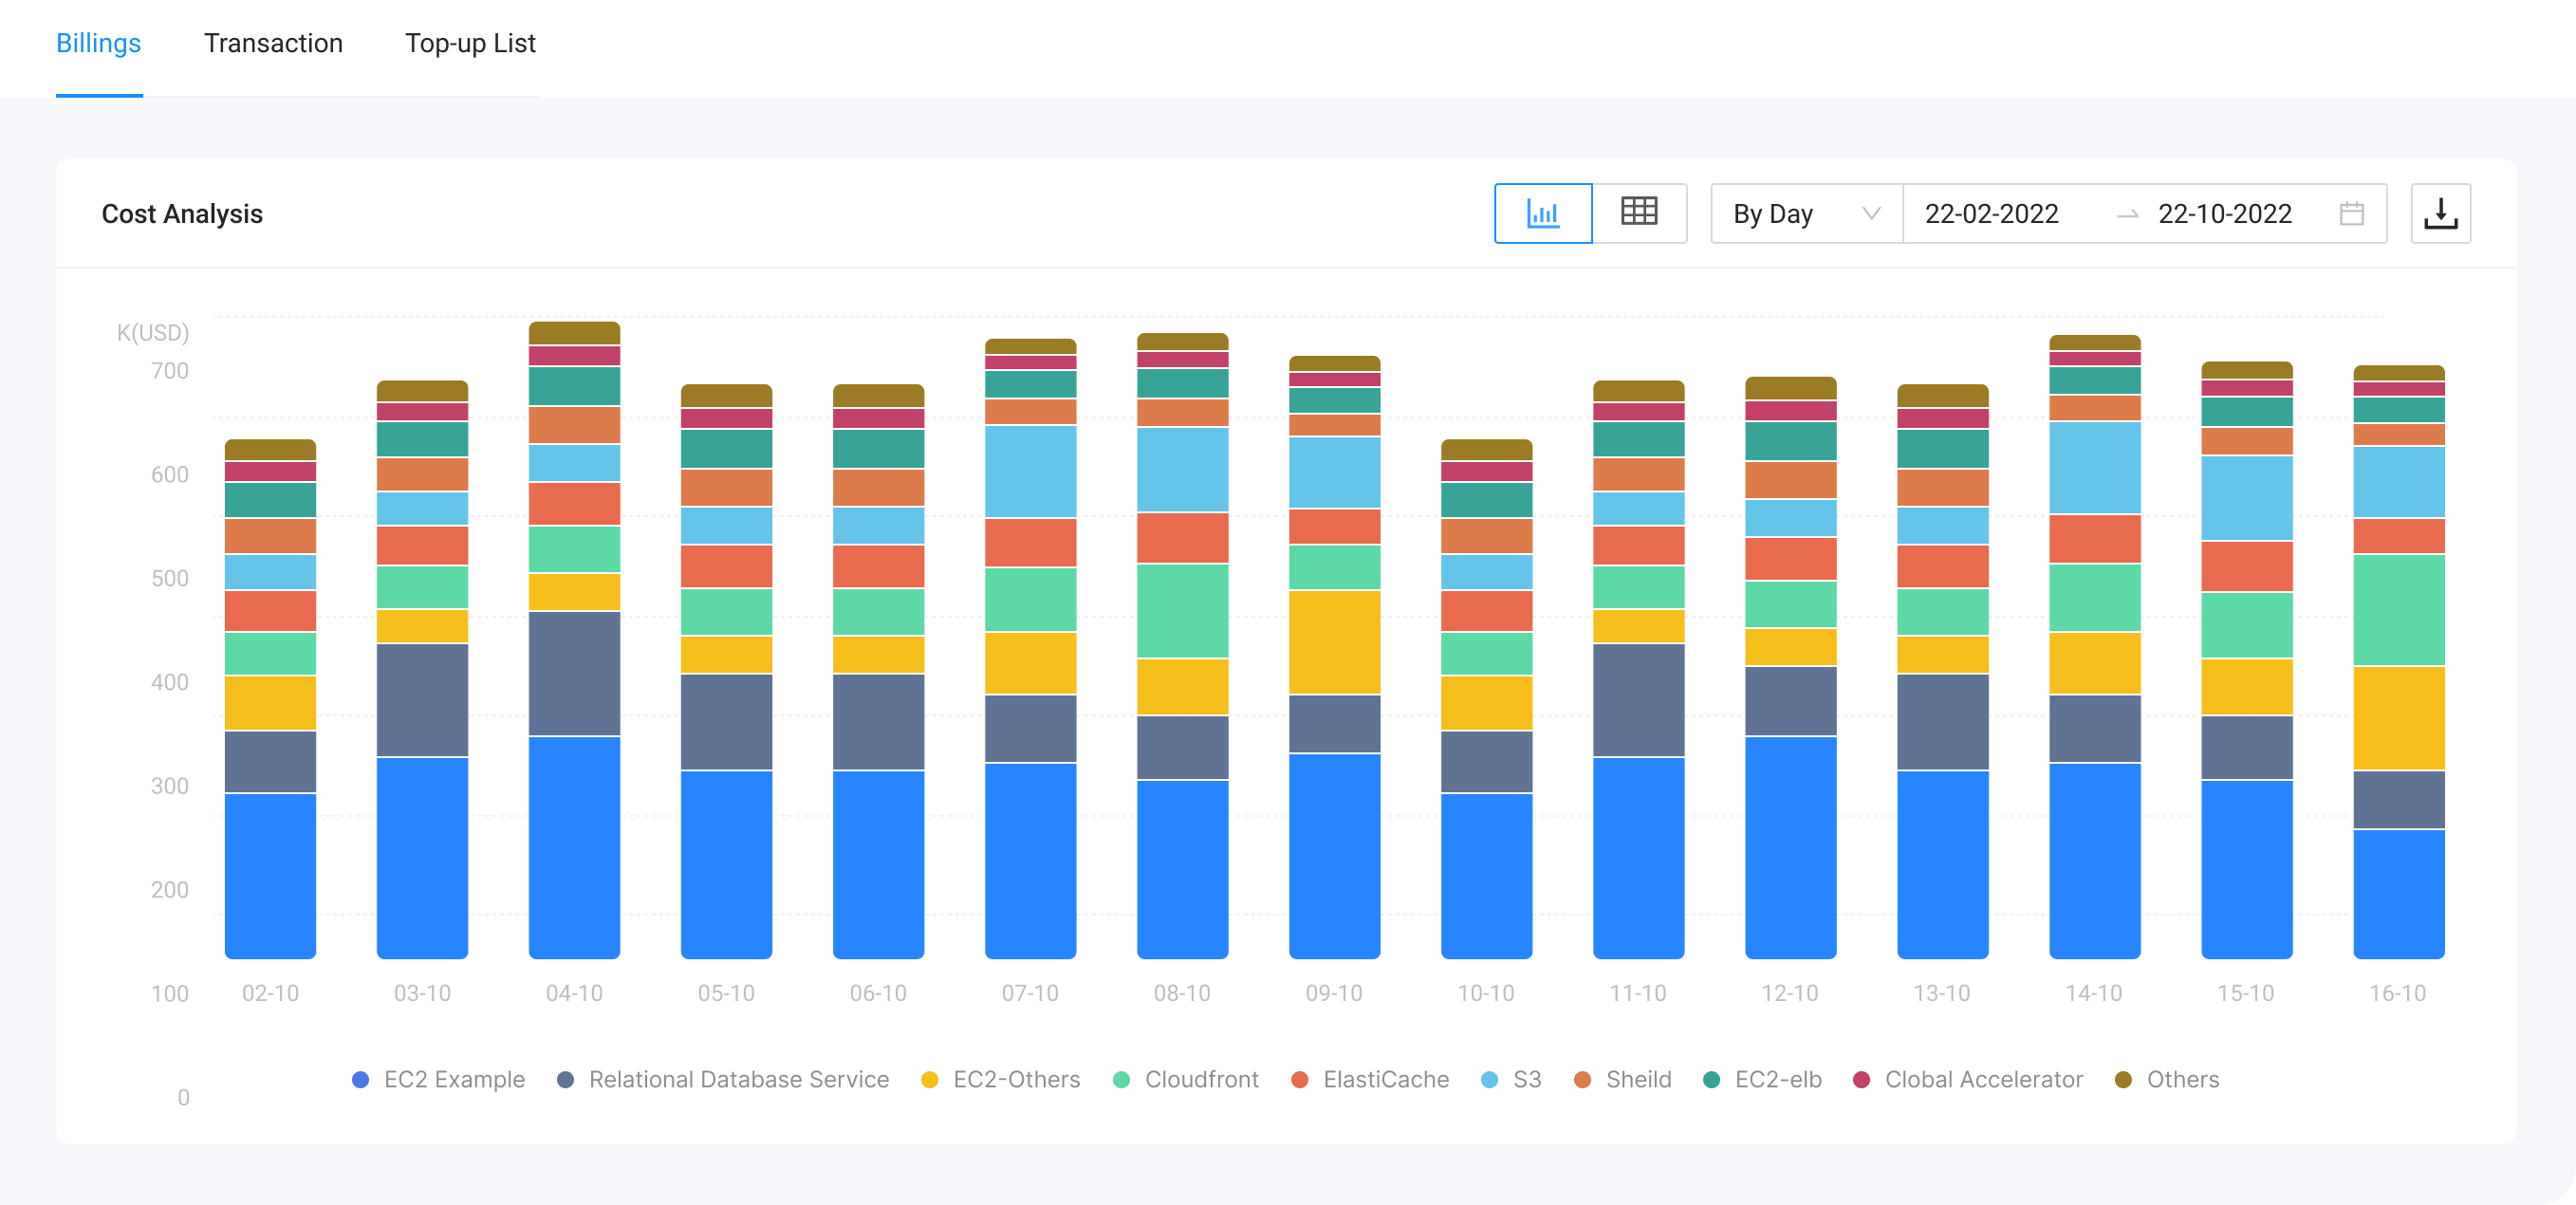Edit the start date 22-02-2022
Image resolution: width=2576 pixels, height=1205 pixels.
(x=1991, y=213)
